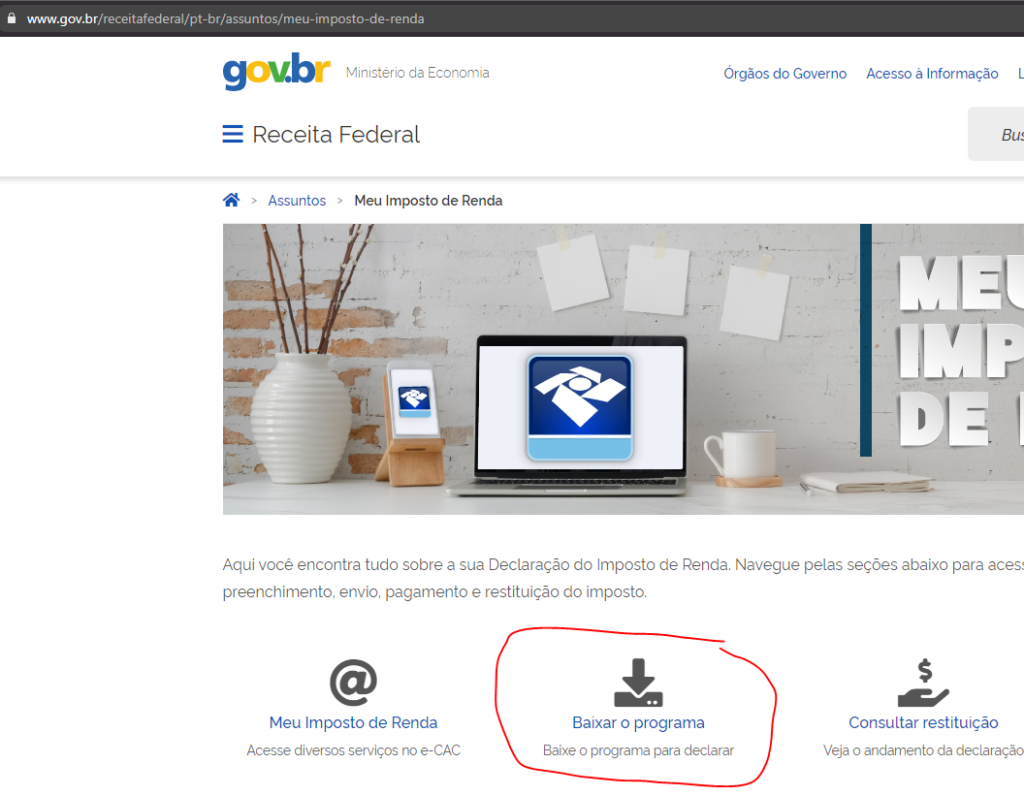Click the hand with dollar sign icon
Image resolution: width=1024 pixels, height=796 pixels.
[923, 683]
